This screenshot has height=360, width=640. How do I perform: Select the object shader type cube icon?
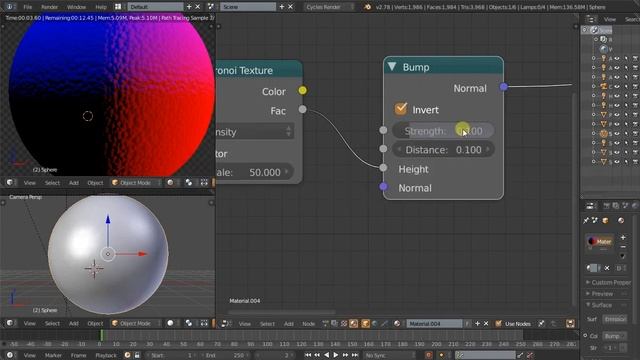(x=365, y=324)
